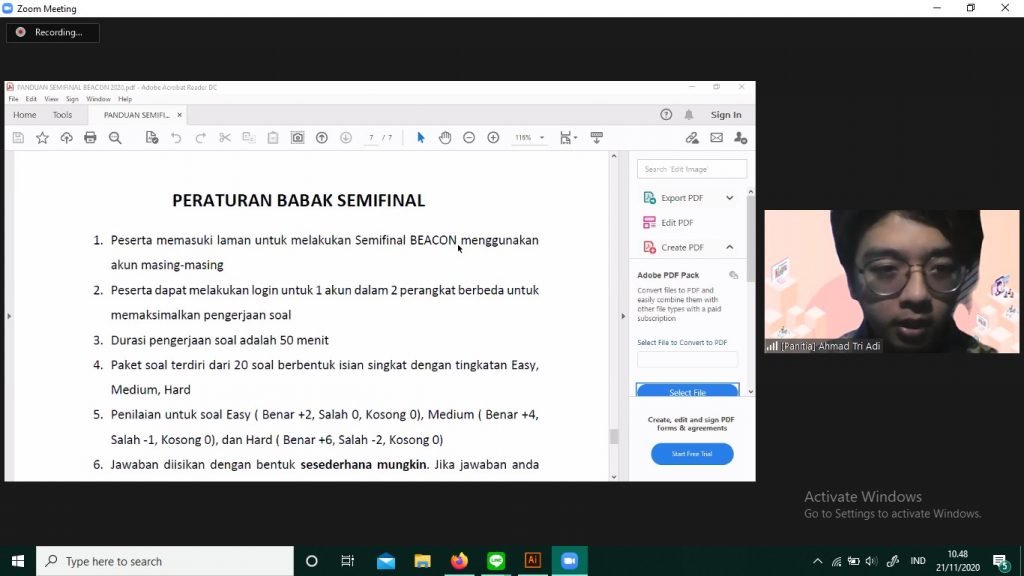
Task: Click the zoom in plus icon
Action: click(493, 138)
